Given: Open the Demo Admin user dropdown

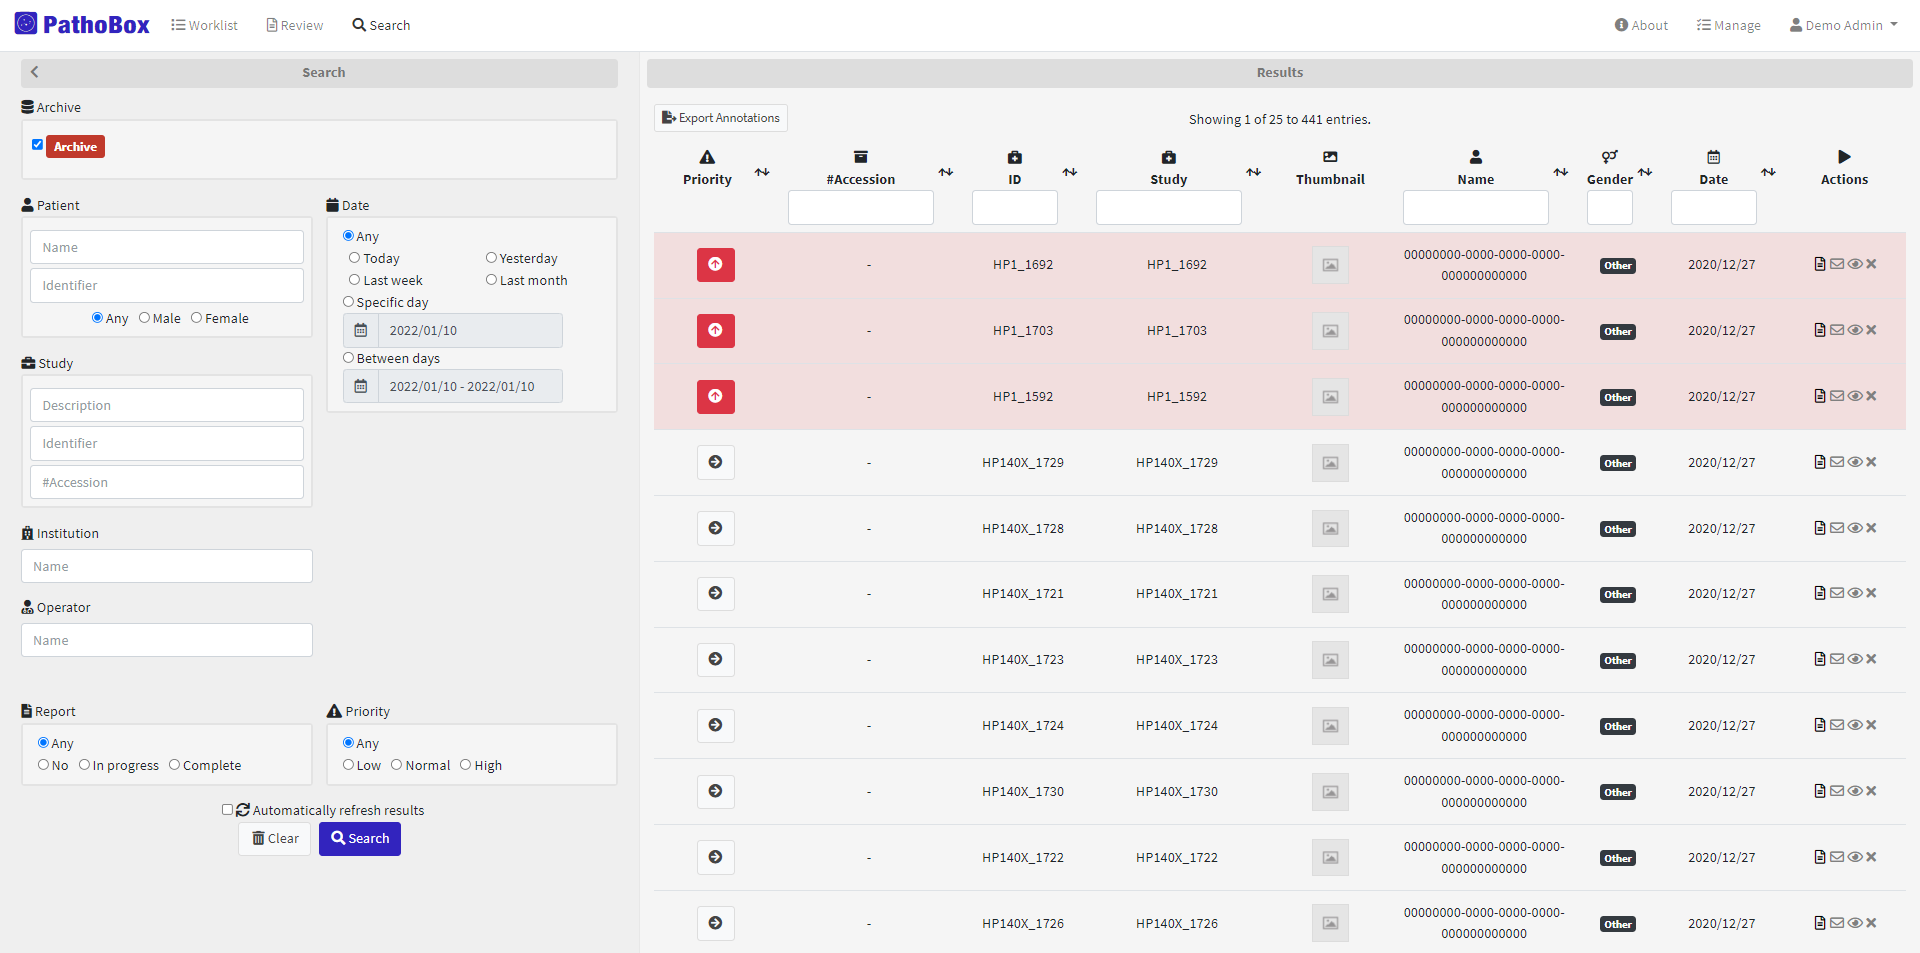Looking at the screenshot, I should (1843, 25).
